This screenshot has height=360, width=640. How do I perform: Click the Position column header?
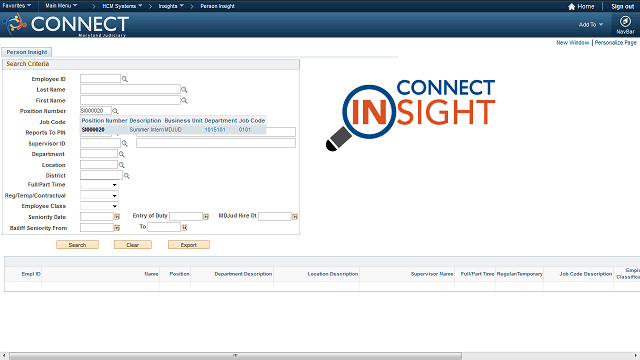(179, 274)
